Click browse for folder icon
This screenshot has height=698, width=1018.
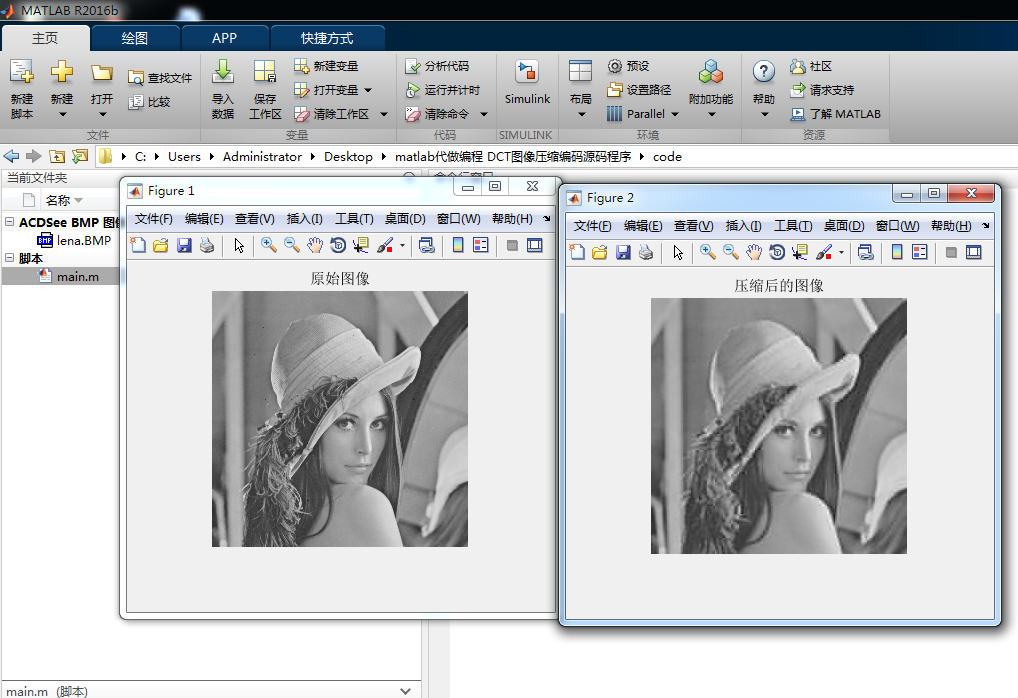(80, 156)
